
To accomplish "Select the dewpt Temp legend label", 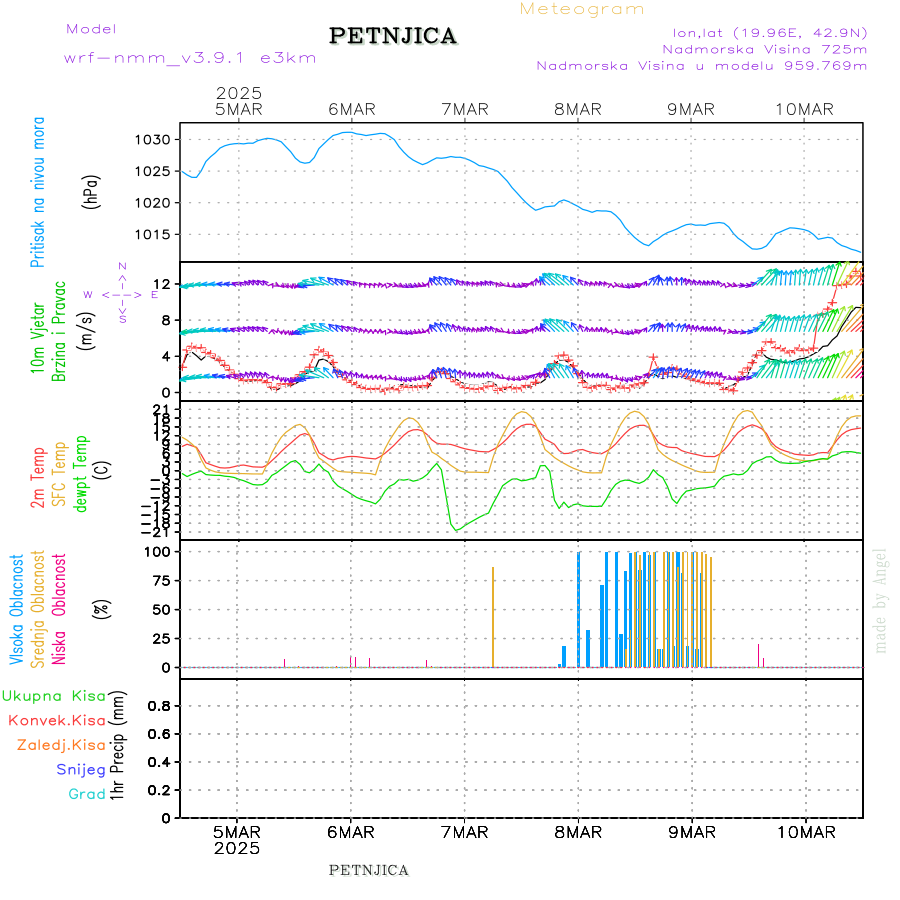I will [x=81, y=473].
